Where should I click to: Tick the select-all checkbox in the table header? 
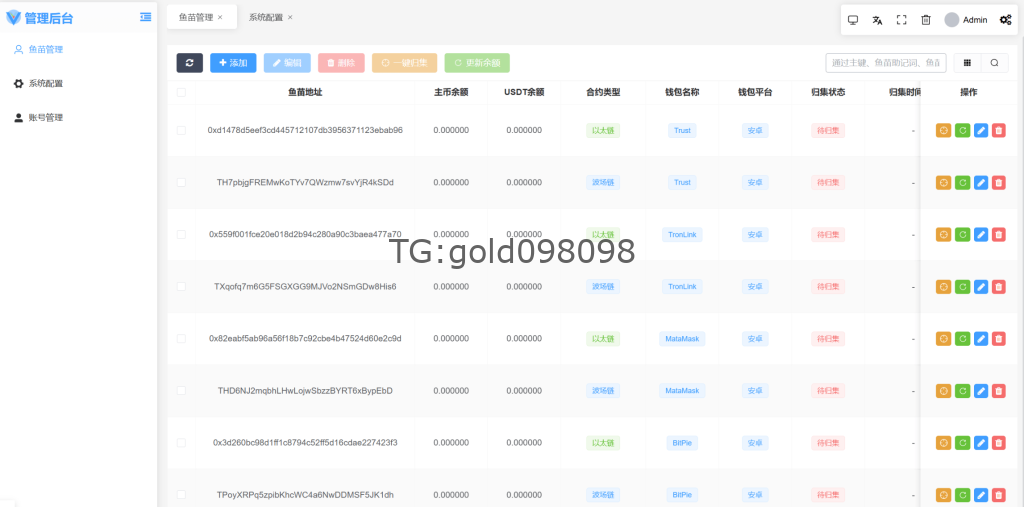[181, 93]
